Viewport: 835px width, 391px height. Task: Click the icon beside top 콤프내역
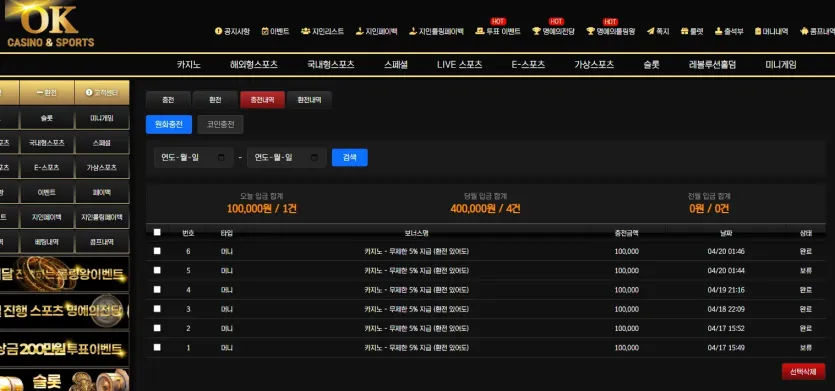(x=804, y=31)
